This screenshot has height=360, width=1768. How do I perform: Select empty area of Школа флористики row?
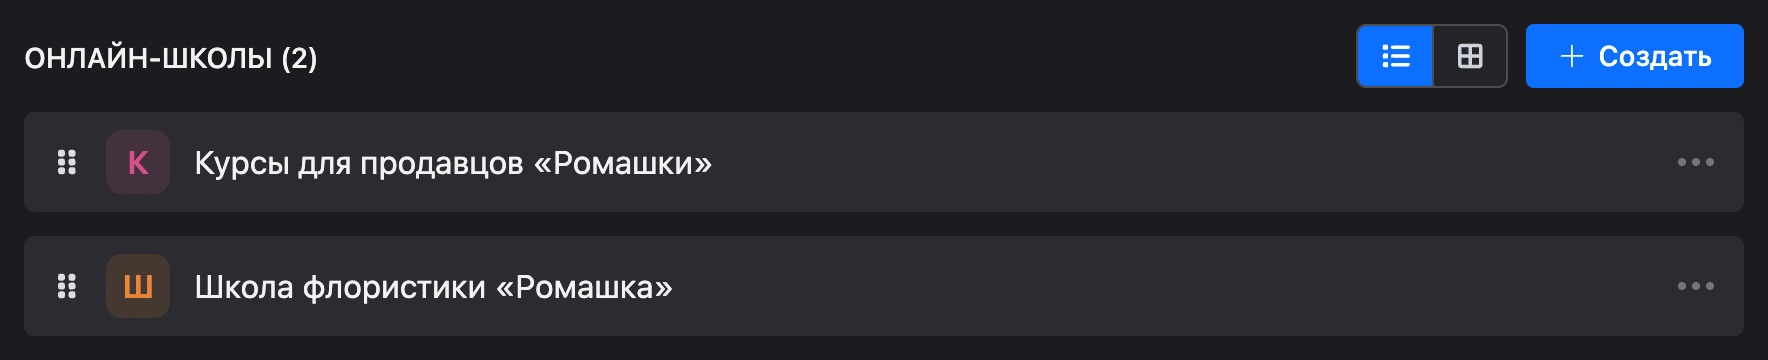(1170, 286)
